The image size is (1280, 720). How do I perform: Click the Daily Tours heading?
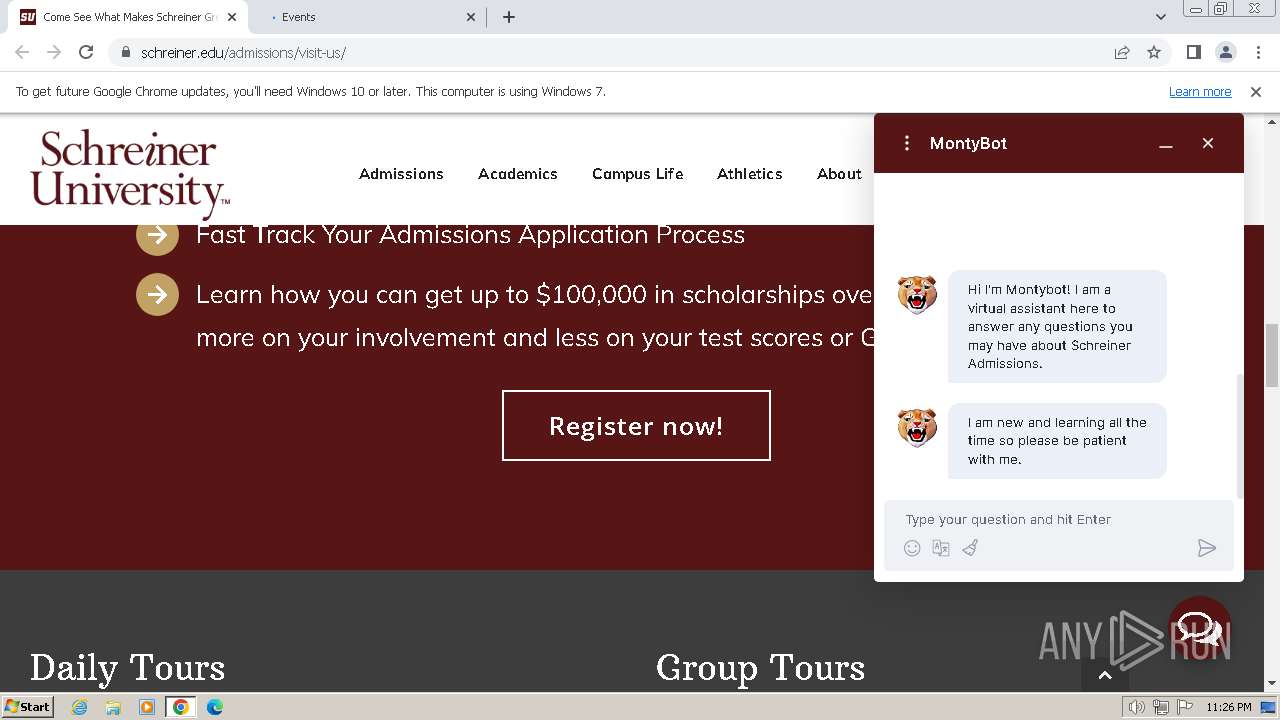[x=127, y=667]
